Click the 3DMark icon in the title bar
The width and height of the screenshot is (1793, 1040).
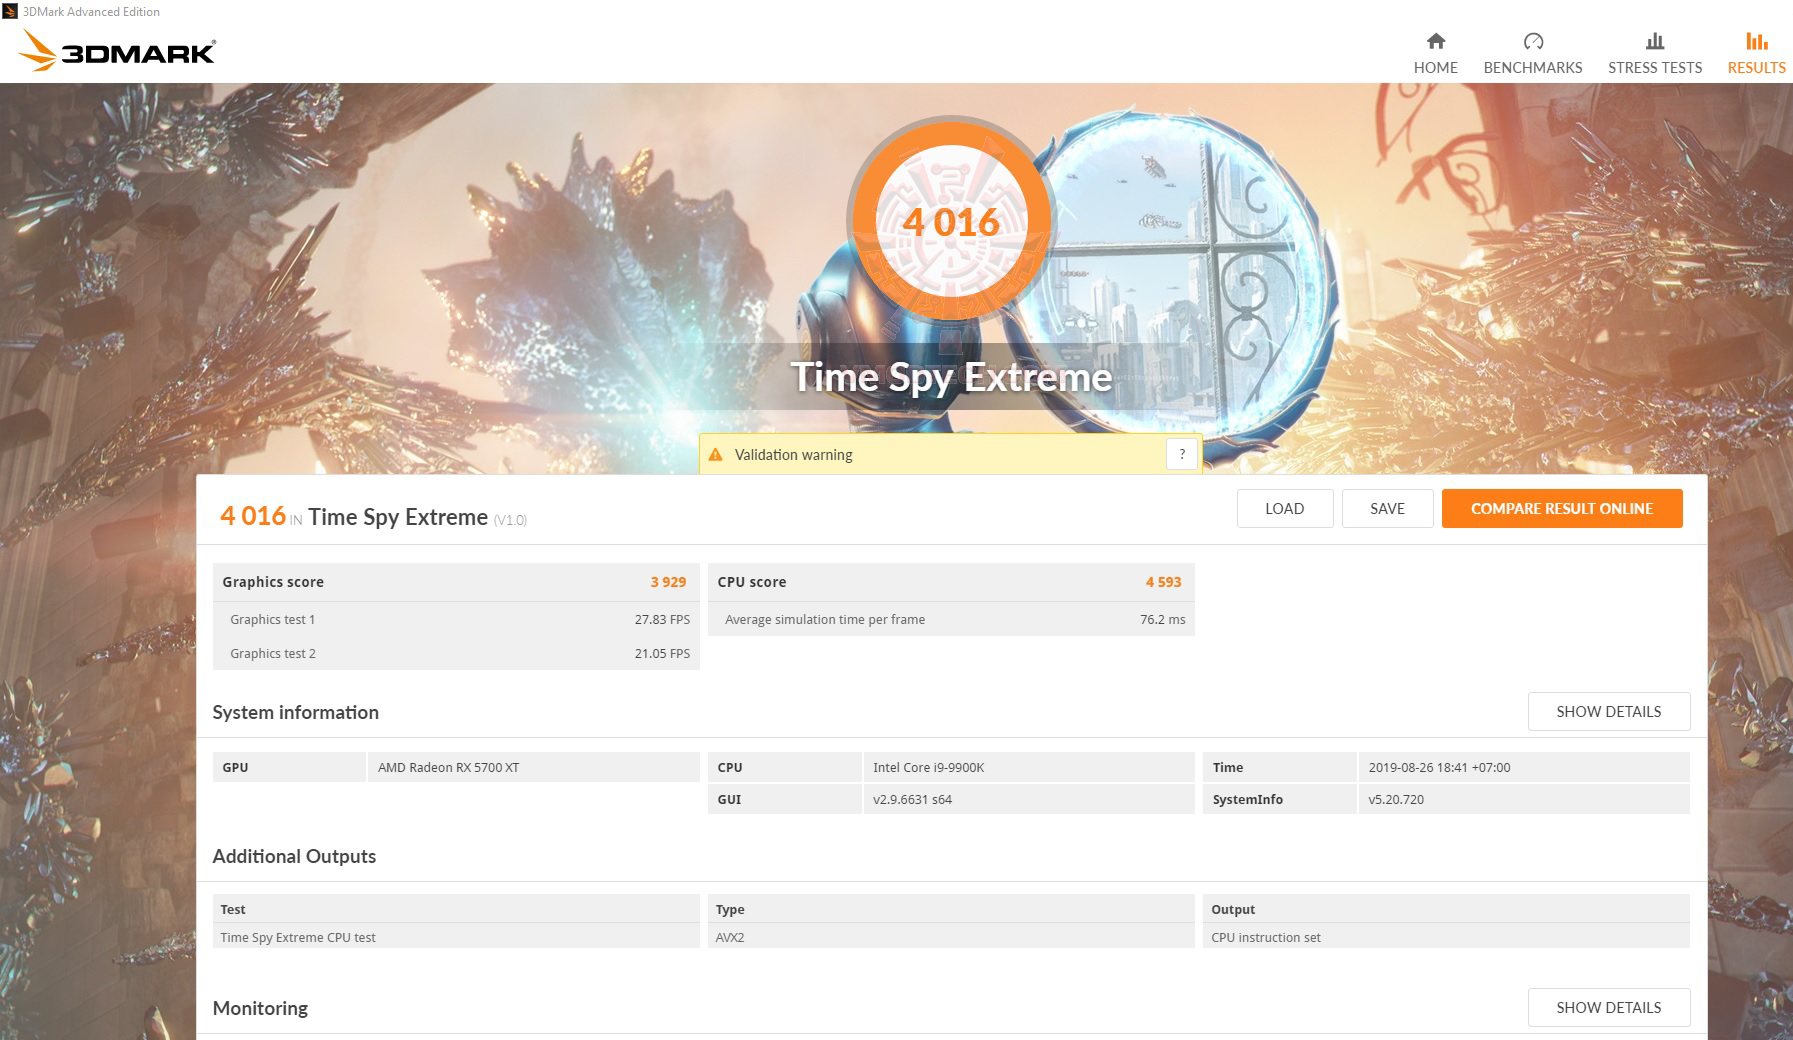click(9, 11)
